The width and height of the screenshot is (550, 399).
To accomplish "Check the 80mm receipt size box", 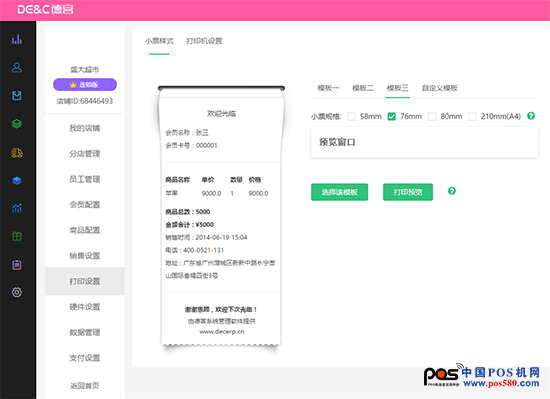I will [x=432, y=116].
